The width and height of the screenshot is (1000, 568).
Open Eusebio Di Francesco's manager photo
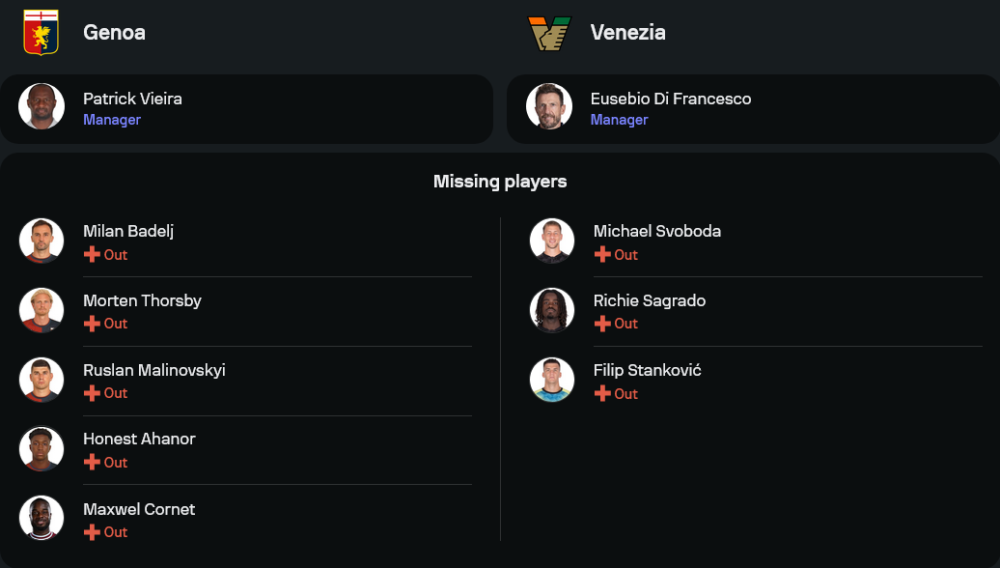[550, 107]
